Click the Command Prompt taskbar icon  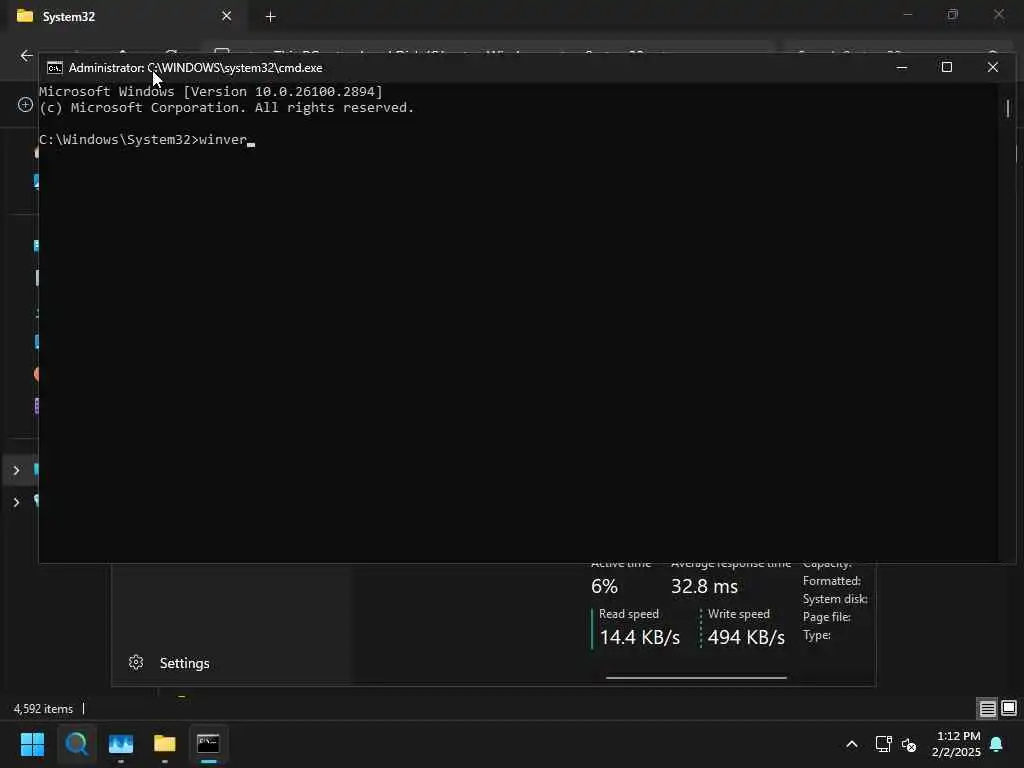click(x=208, y=744)
